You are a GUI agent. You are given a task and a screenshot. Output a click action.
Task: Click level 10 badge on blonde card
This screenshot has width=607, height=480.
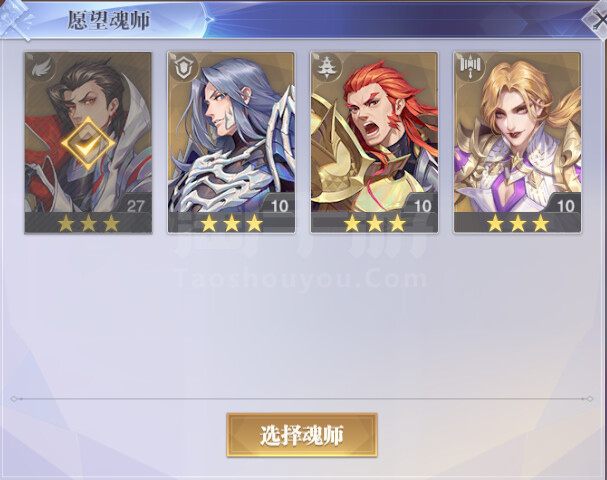[x=565, y=204]
